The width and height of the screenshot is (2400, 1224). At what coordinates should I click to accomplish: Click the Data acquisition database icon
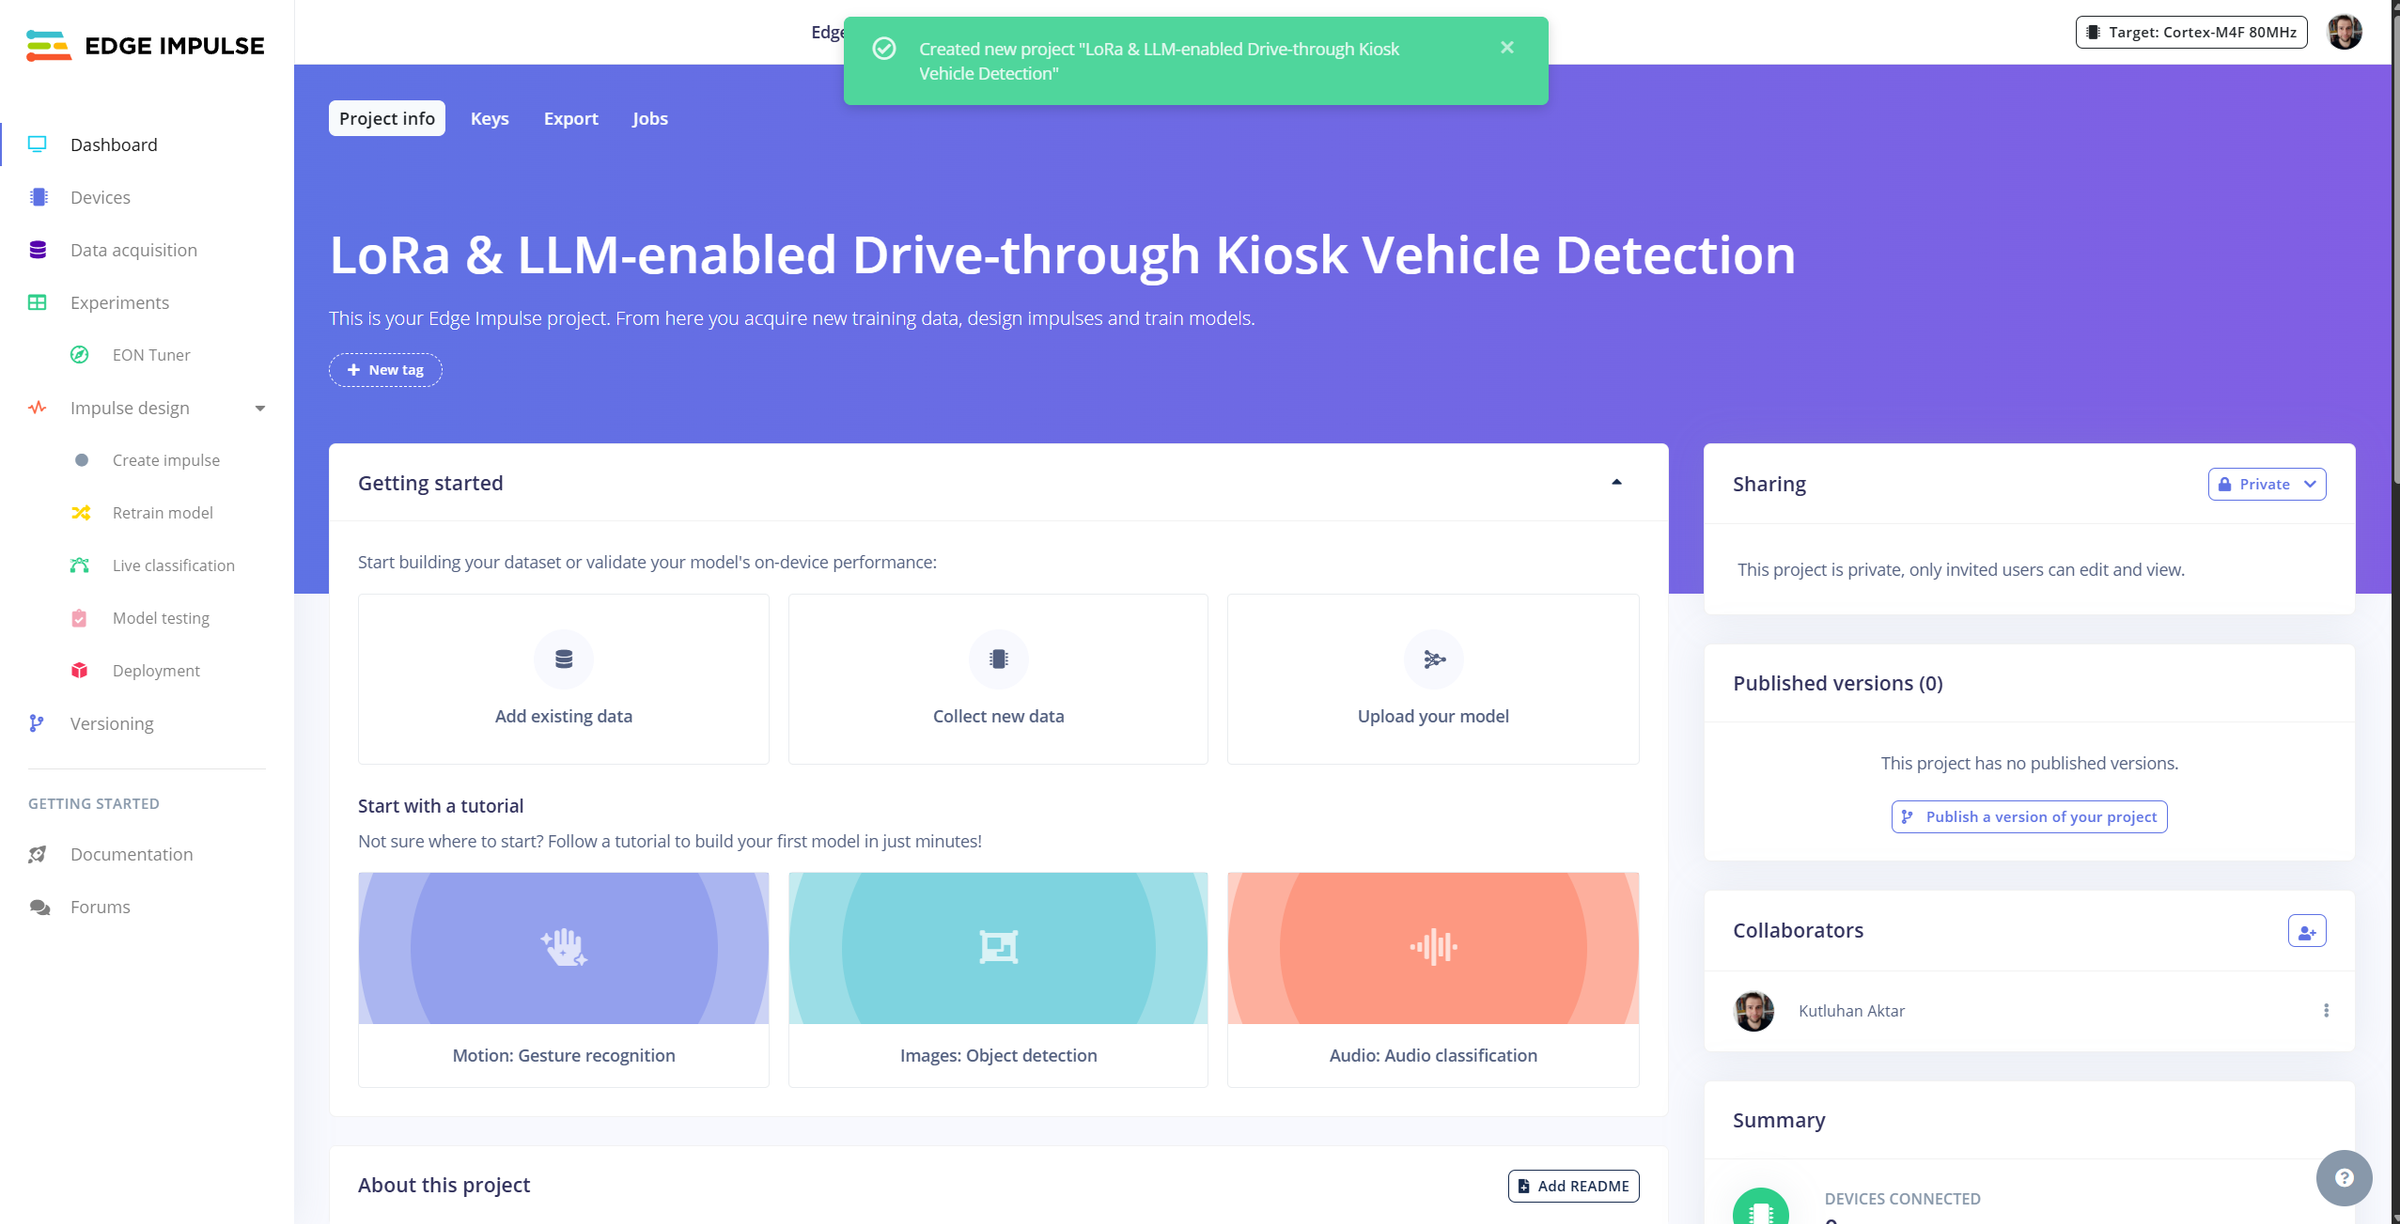point(38,250)
